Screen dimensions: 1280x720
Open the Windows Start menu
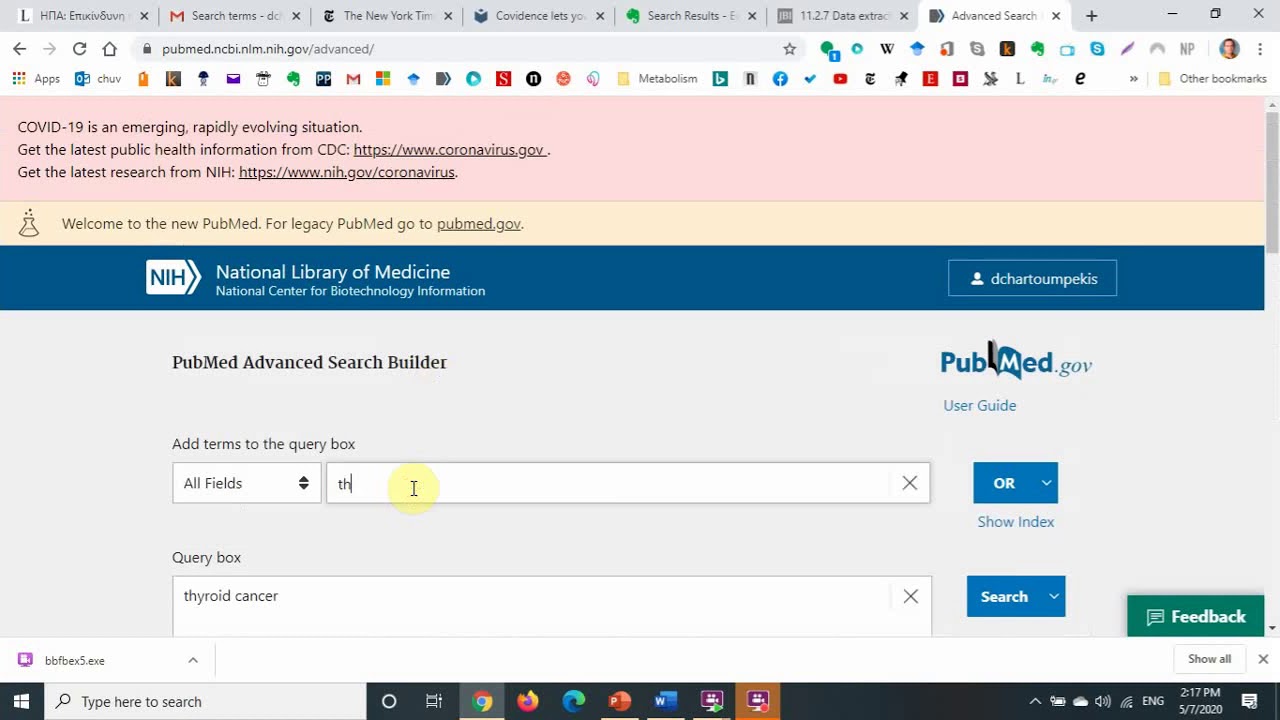point(21,701)
